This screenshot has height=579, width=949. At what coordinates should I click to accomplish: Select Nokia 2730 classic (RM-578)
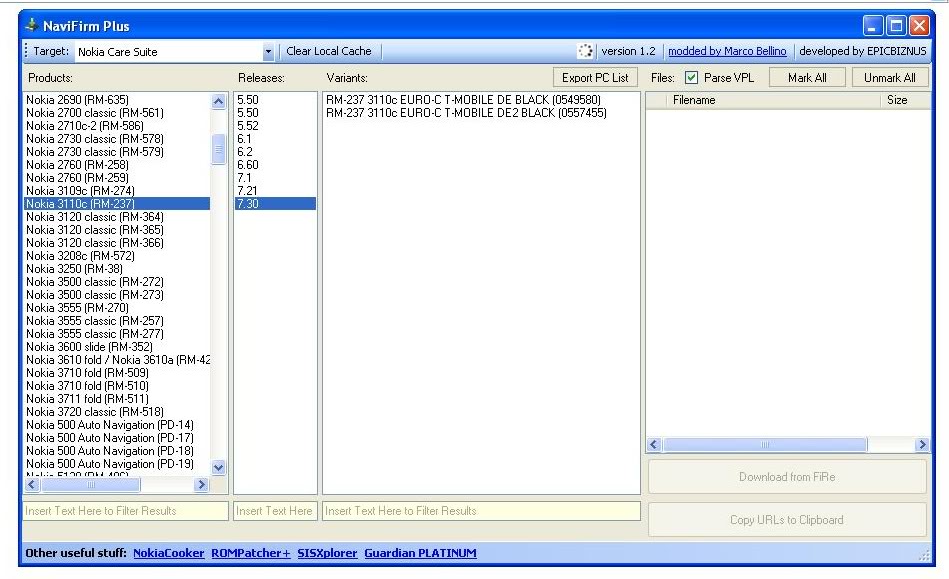(x=117, y=139)
